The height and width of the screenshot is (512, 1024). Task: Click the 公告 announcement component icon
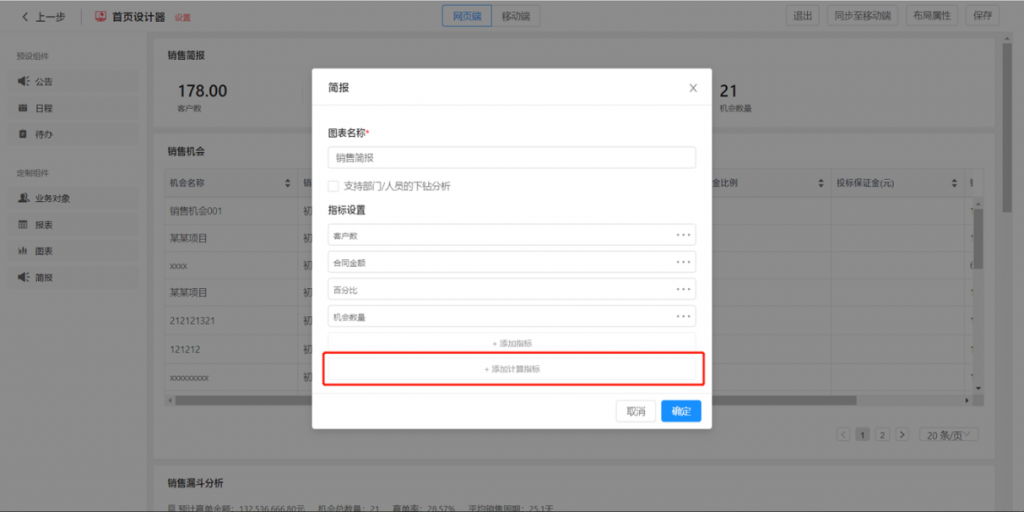[x=23, y=82]
